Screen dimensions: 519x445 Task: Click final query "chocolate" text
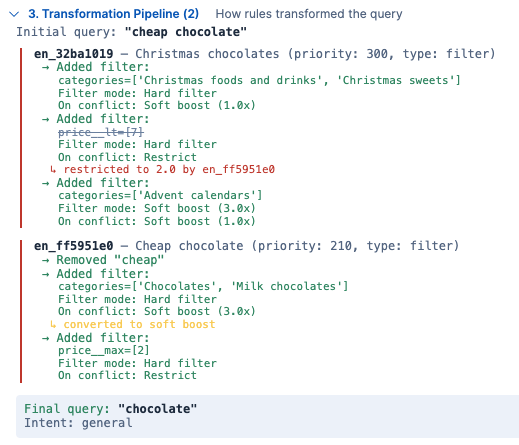(158, 409)
